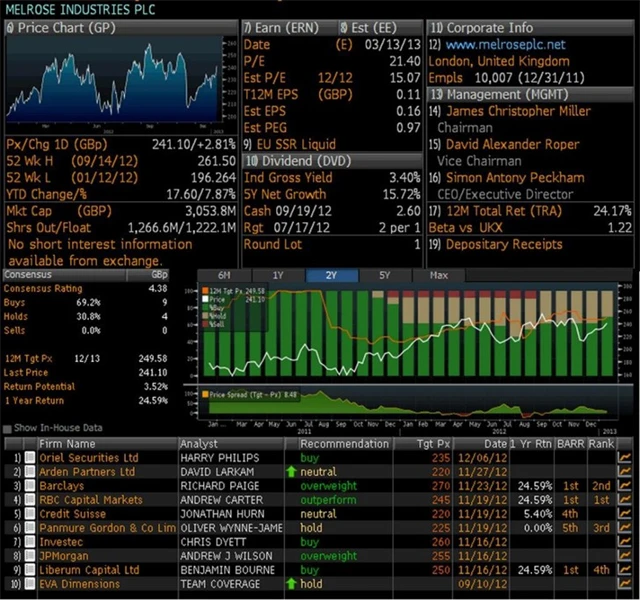Enable the Show In-House Data checkbox
This screenshot has width=640, height=600.
pos(9,428)
